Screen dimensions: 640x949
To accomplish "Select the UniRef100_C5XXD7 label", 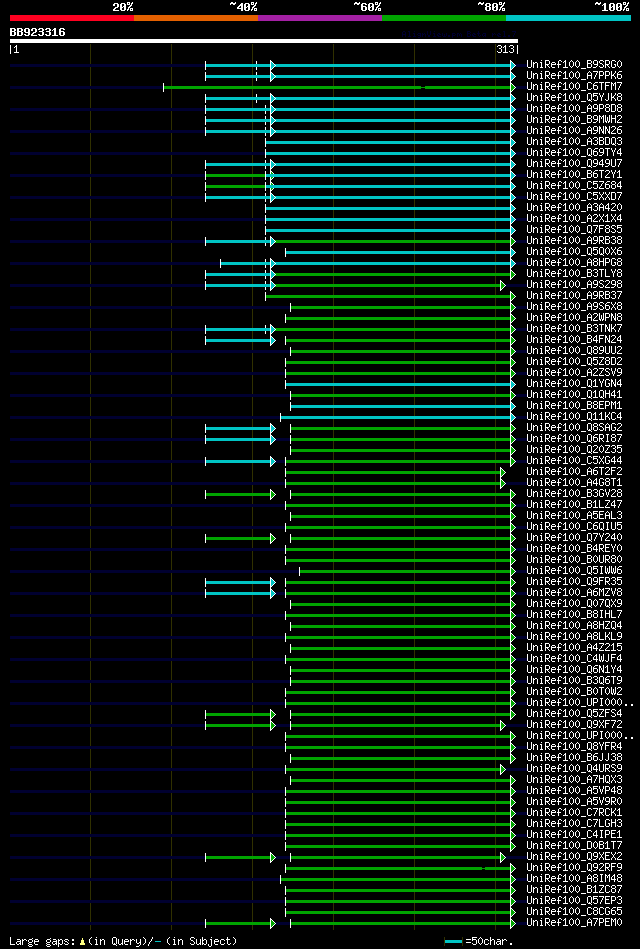I will (575, 197).
